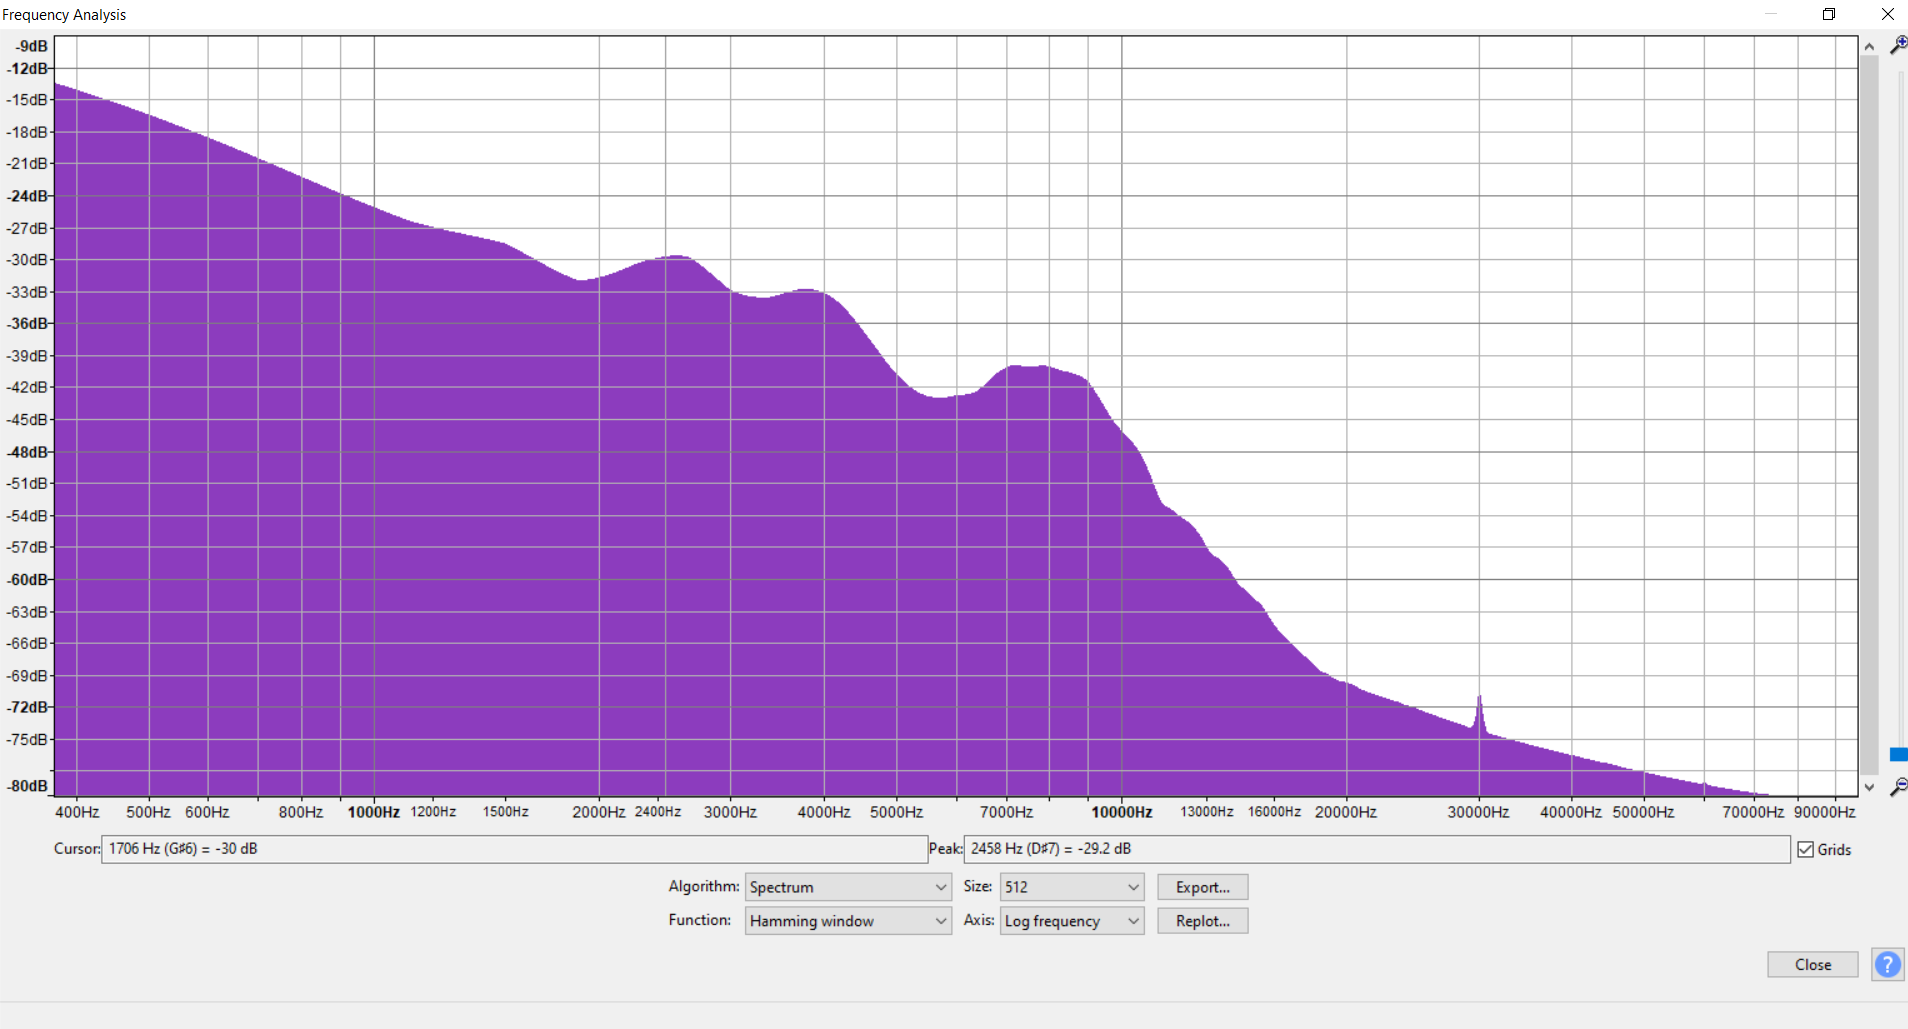Image resolution: width=1908 pixels, height=1029 pixels.
Task: Click the zoom in magnifier icon
Action: coord(1897,45)
